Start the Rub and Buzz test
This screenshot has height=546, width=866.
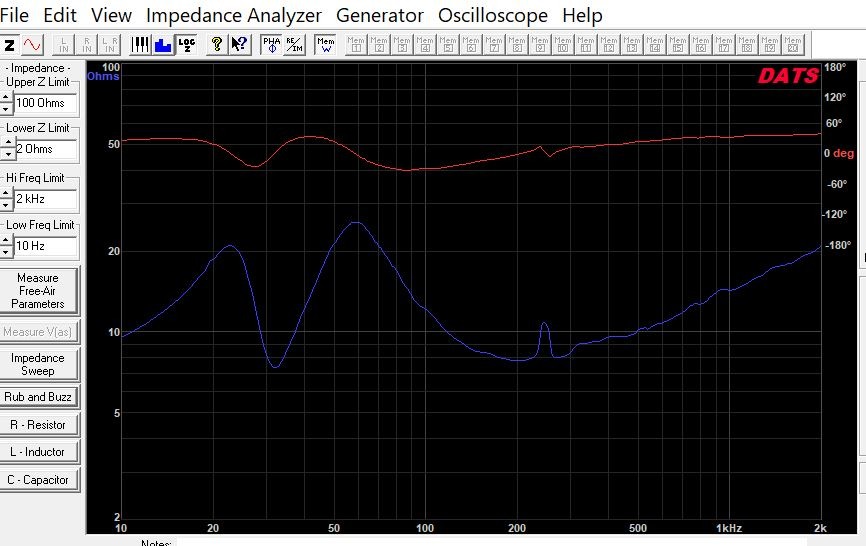(39, 397)
